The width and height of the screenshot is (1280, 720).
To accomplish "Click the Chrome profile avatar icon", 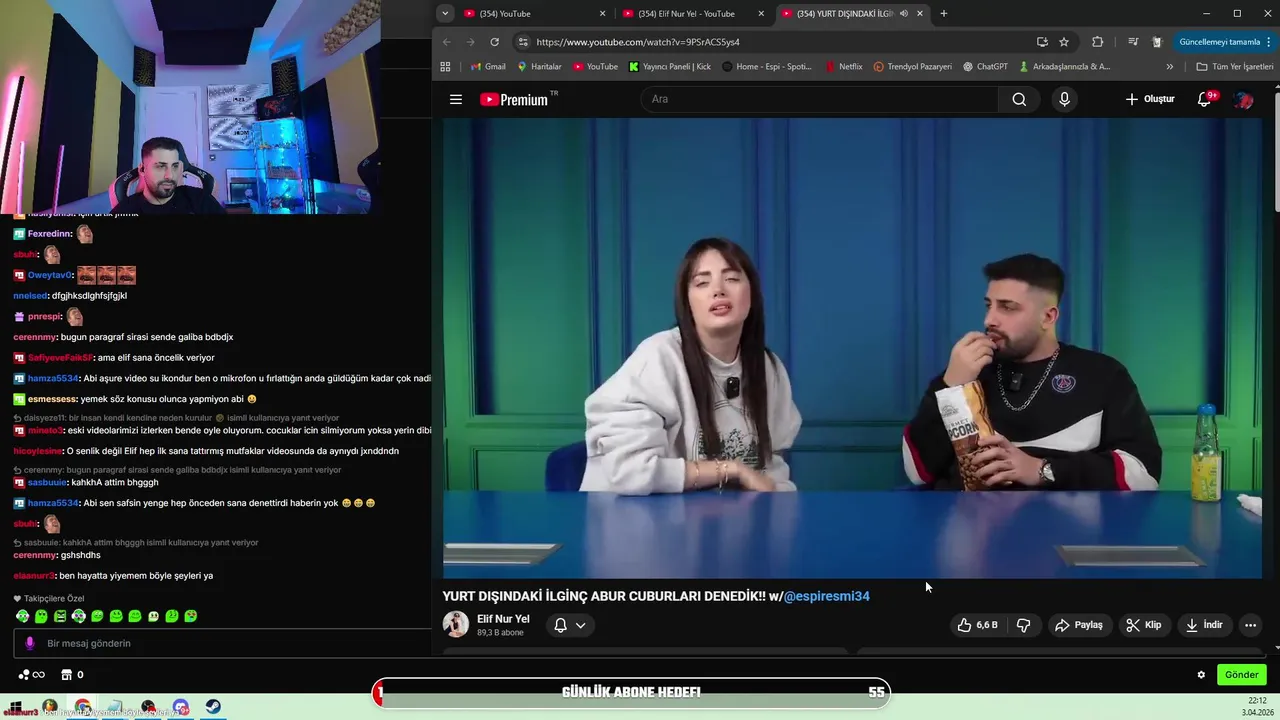I will pos(1157,42).
